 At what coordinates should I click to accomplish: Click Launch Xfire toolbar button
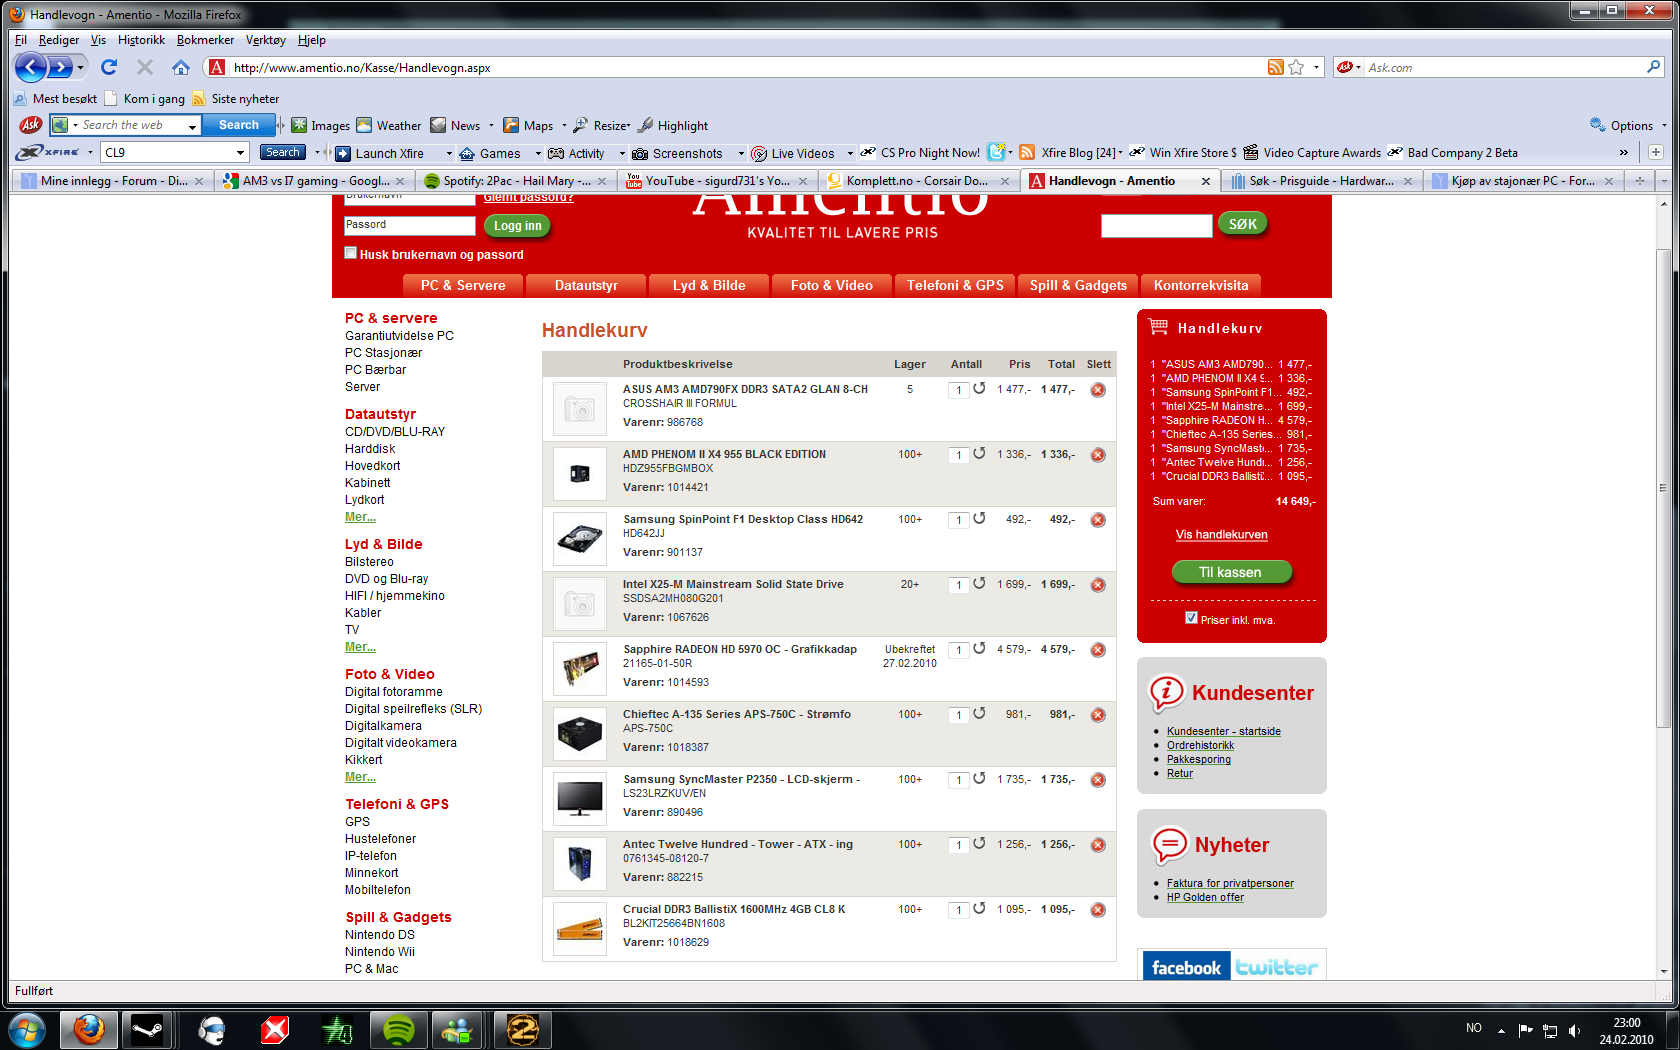pos(379,153)
